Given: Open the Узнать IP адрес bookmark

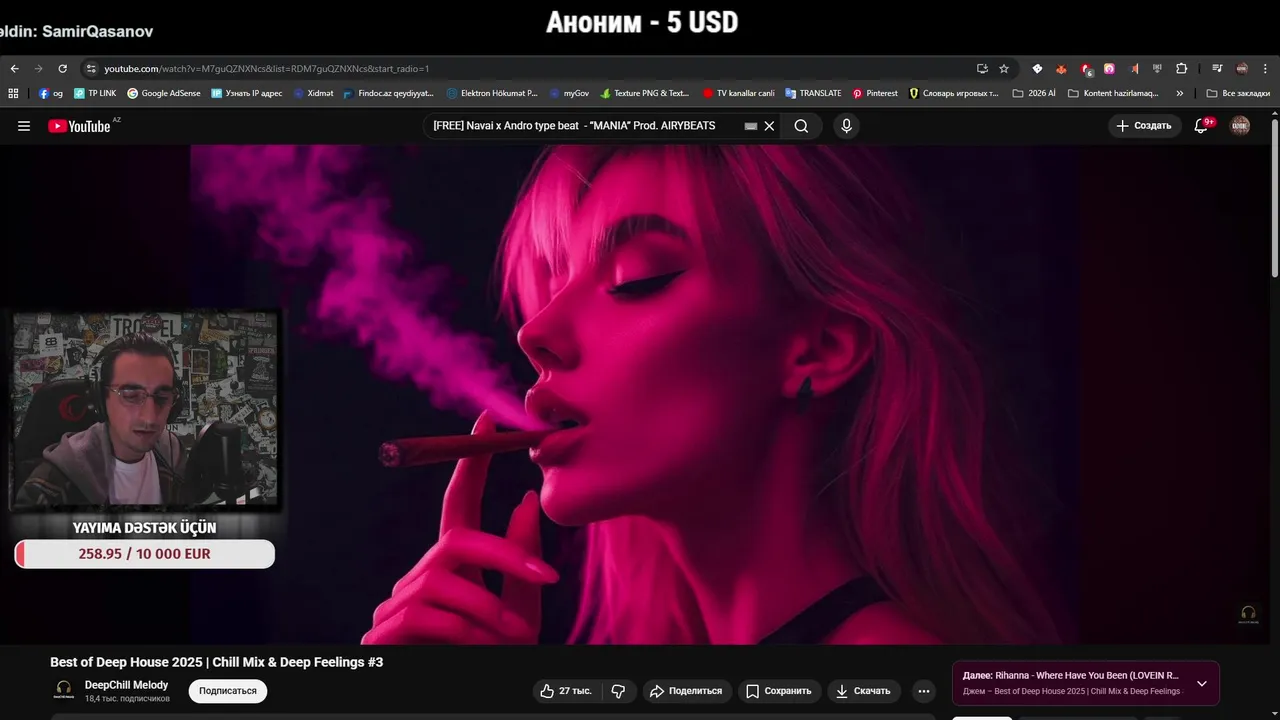Looking at the screenshot, I should 247,93.
